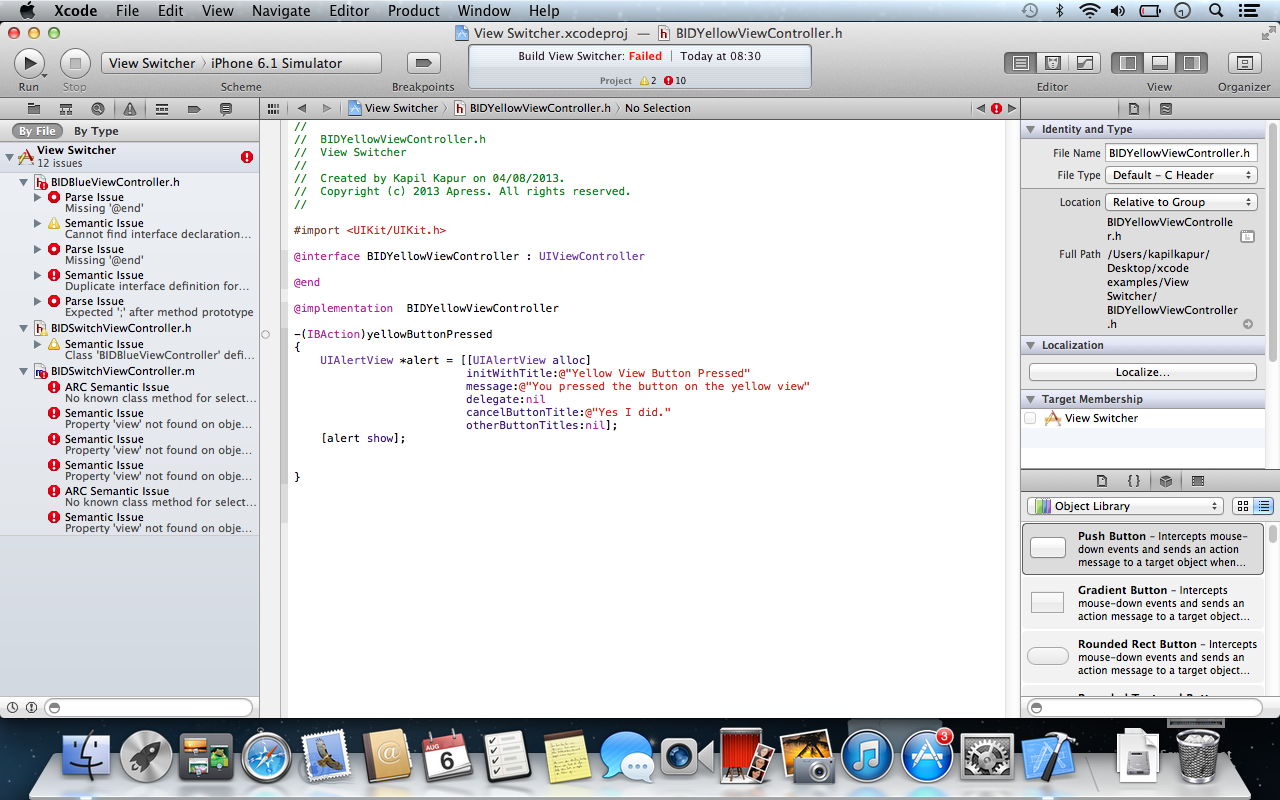Show the Symbol navigator
The height and width of the screenshot is (800, 1280).
pos(66,108)
